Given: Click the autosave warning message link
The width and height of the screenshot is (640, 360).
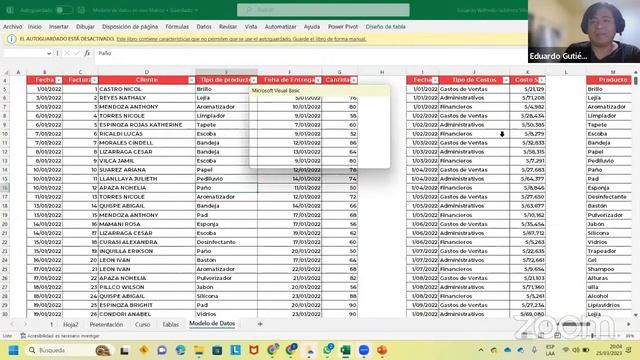Looking at the screenshot, I should coord(241,39).
